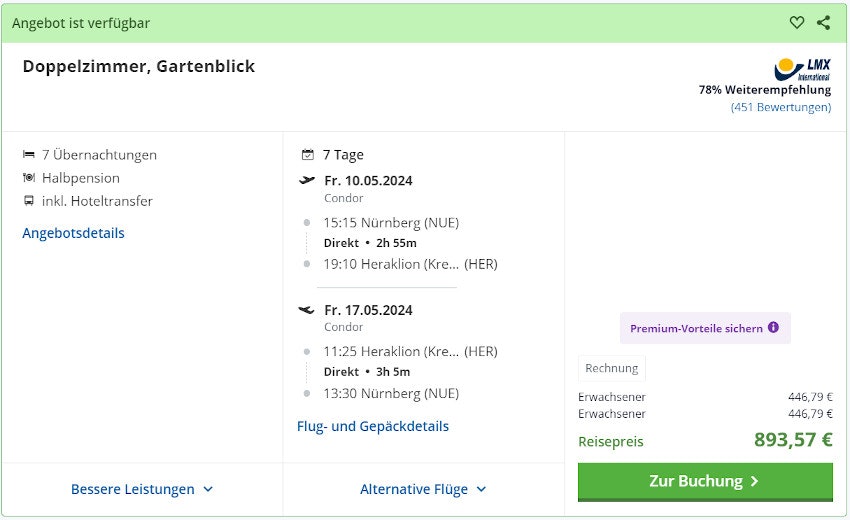Open Flug- und Gepäckdetails

pyautogui.click(x=373, y=426)
